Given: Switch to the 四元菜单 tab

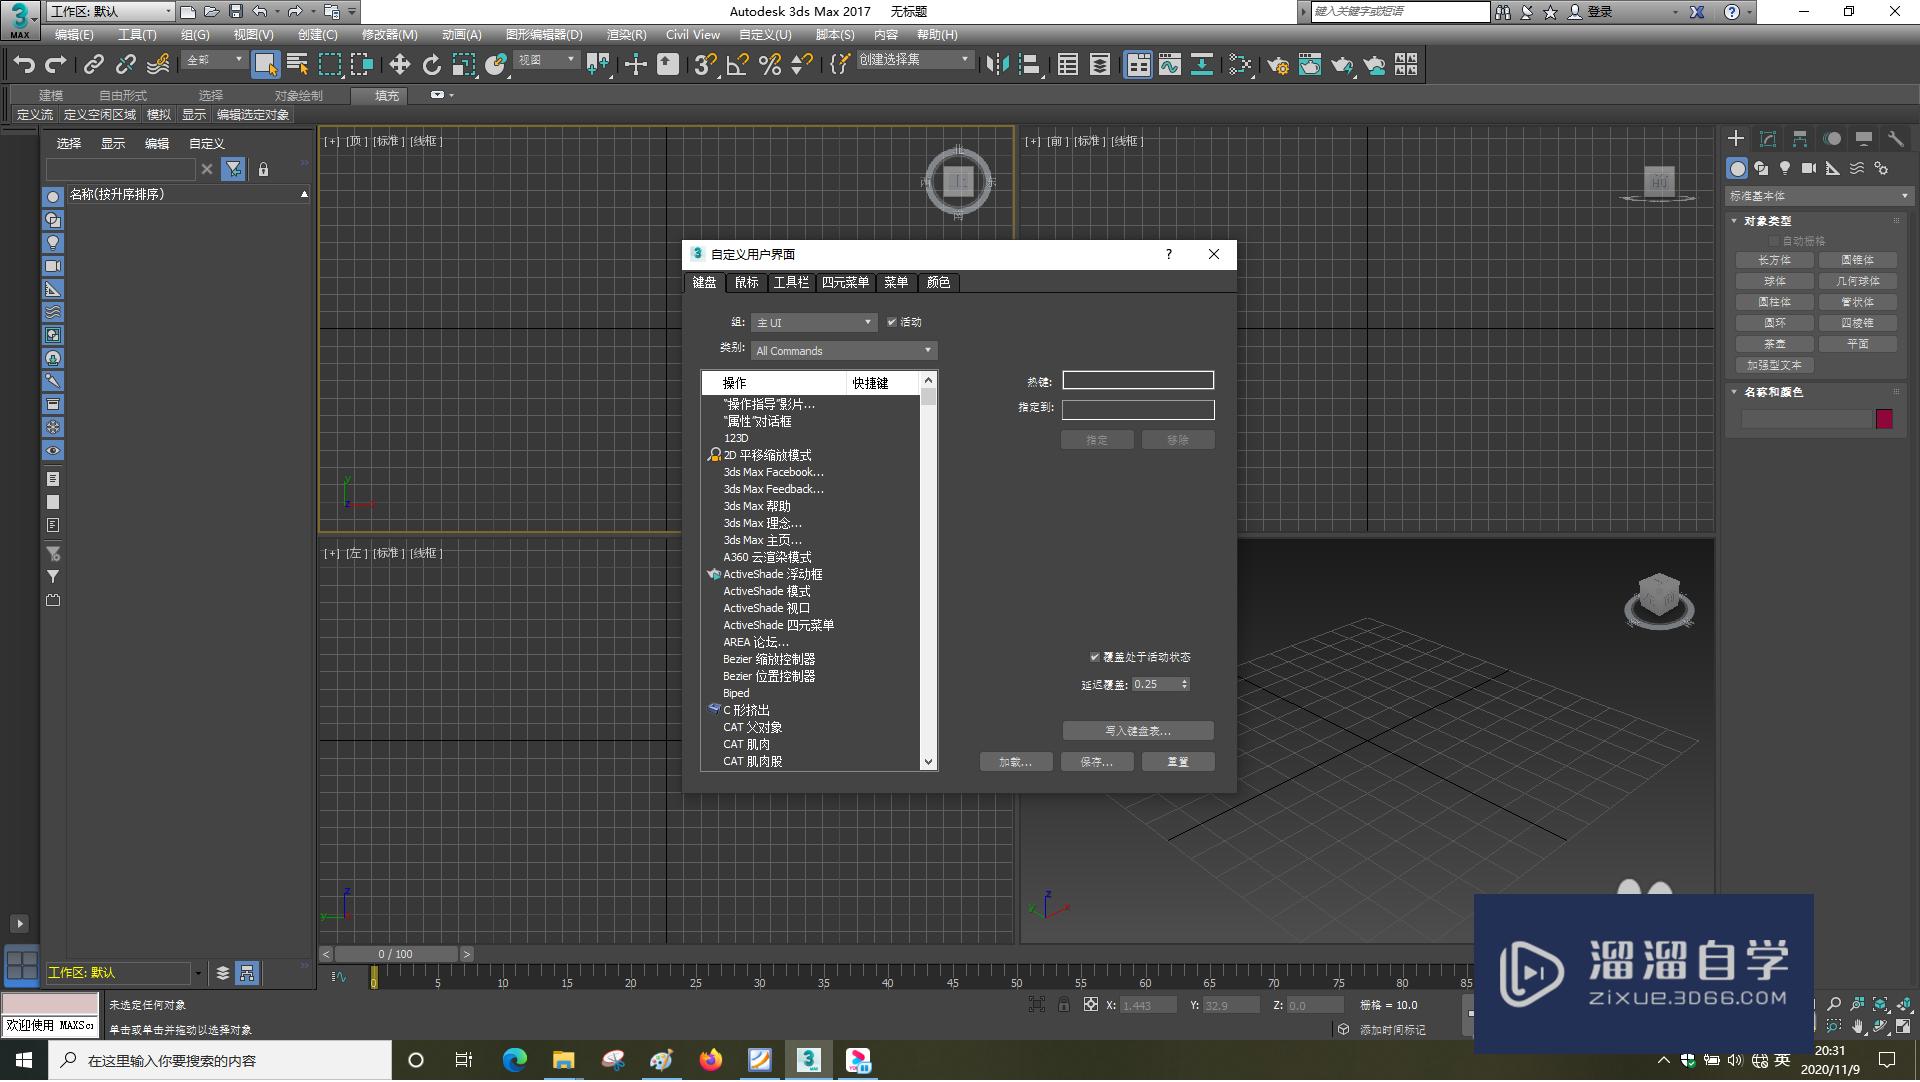Looking at the screenshot, I should point(845,283).
